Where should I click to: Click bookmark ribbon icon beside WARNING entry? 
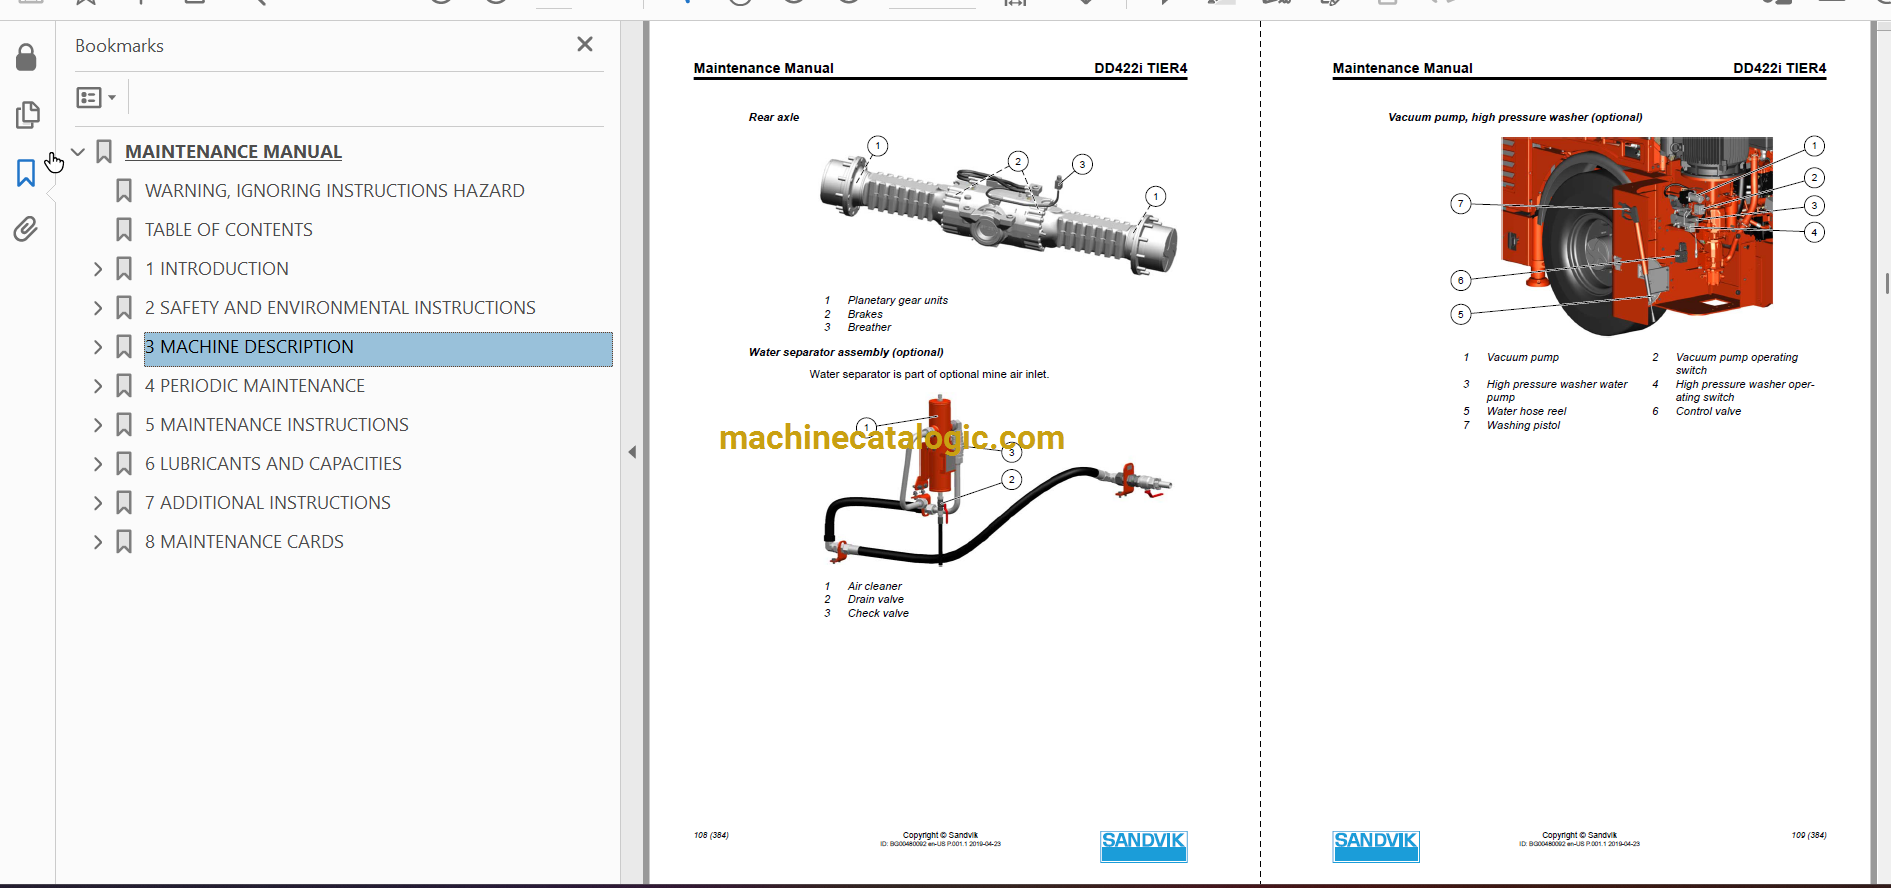[124, 191]
